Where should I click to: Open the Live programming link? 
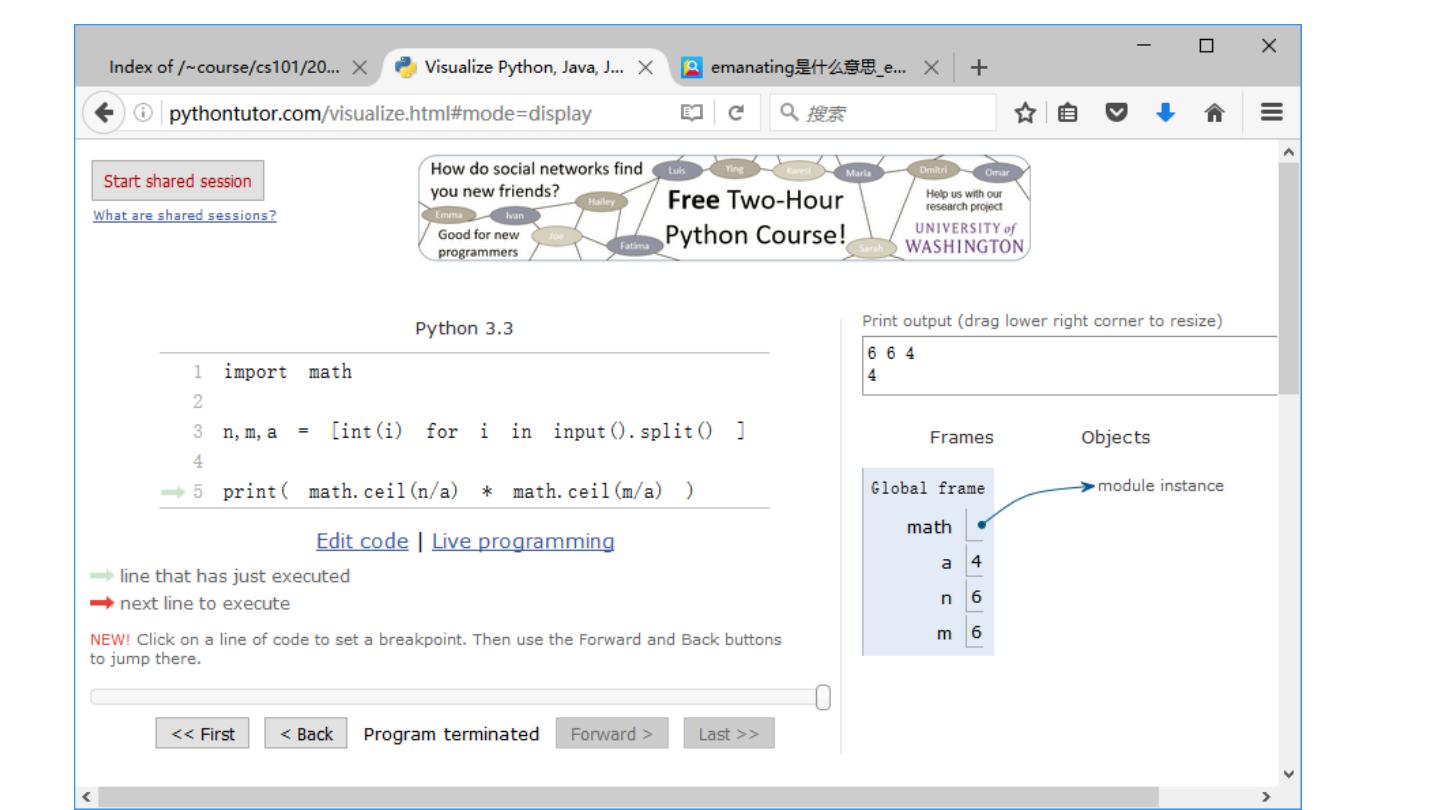tap(523, 542)
